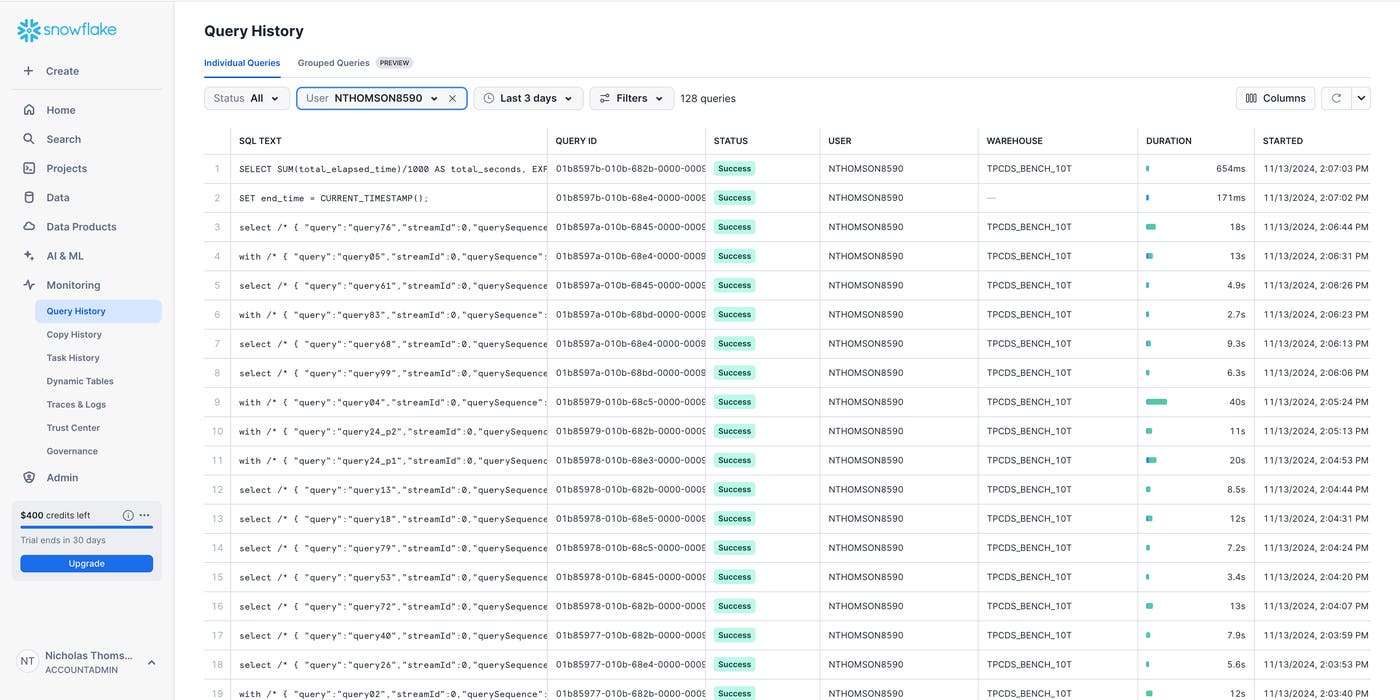Open the refresh options chevron
Screen dimensions: 1400x700
1360,98
